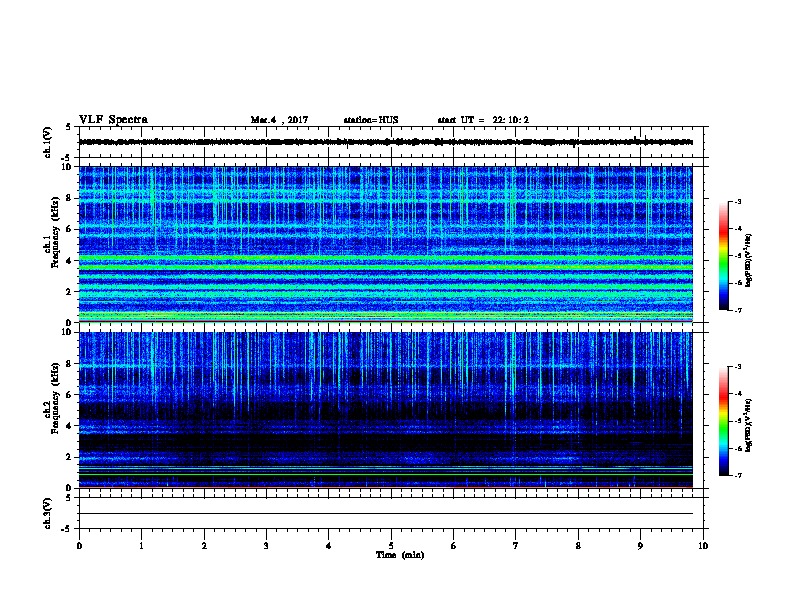
Task: Click the "8" kHz tick of ch.1 spectrogram
Action: [x=70, y=198]
